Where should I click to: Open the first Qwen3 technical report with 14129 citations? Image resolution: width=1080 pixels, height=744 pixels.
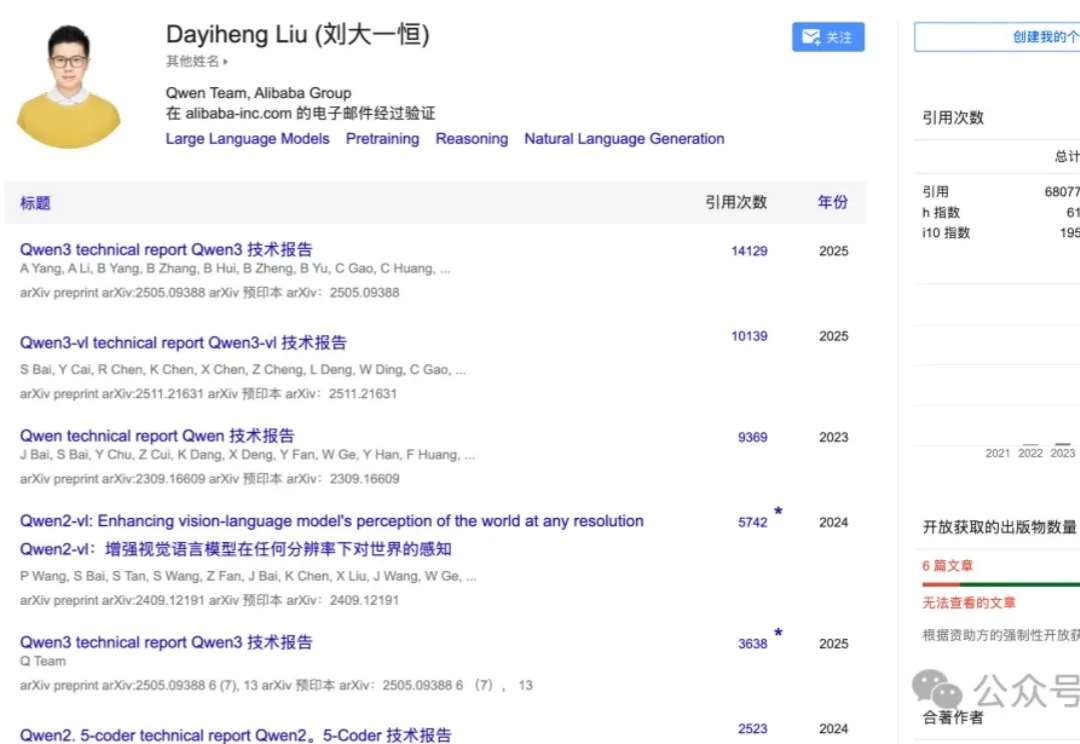pos(166,249)
